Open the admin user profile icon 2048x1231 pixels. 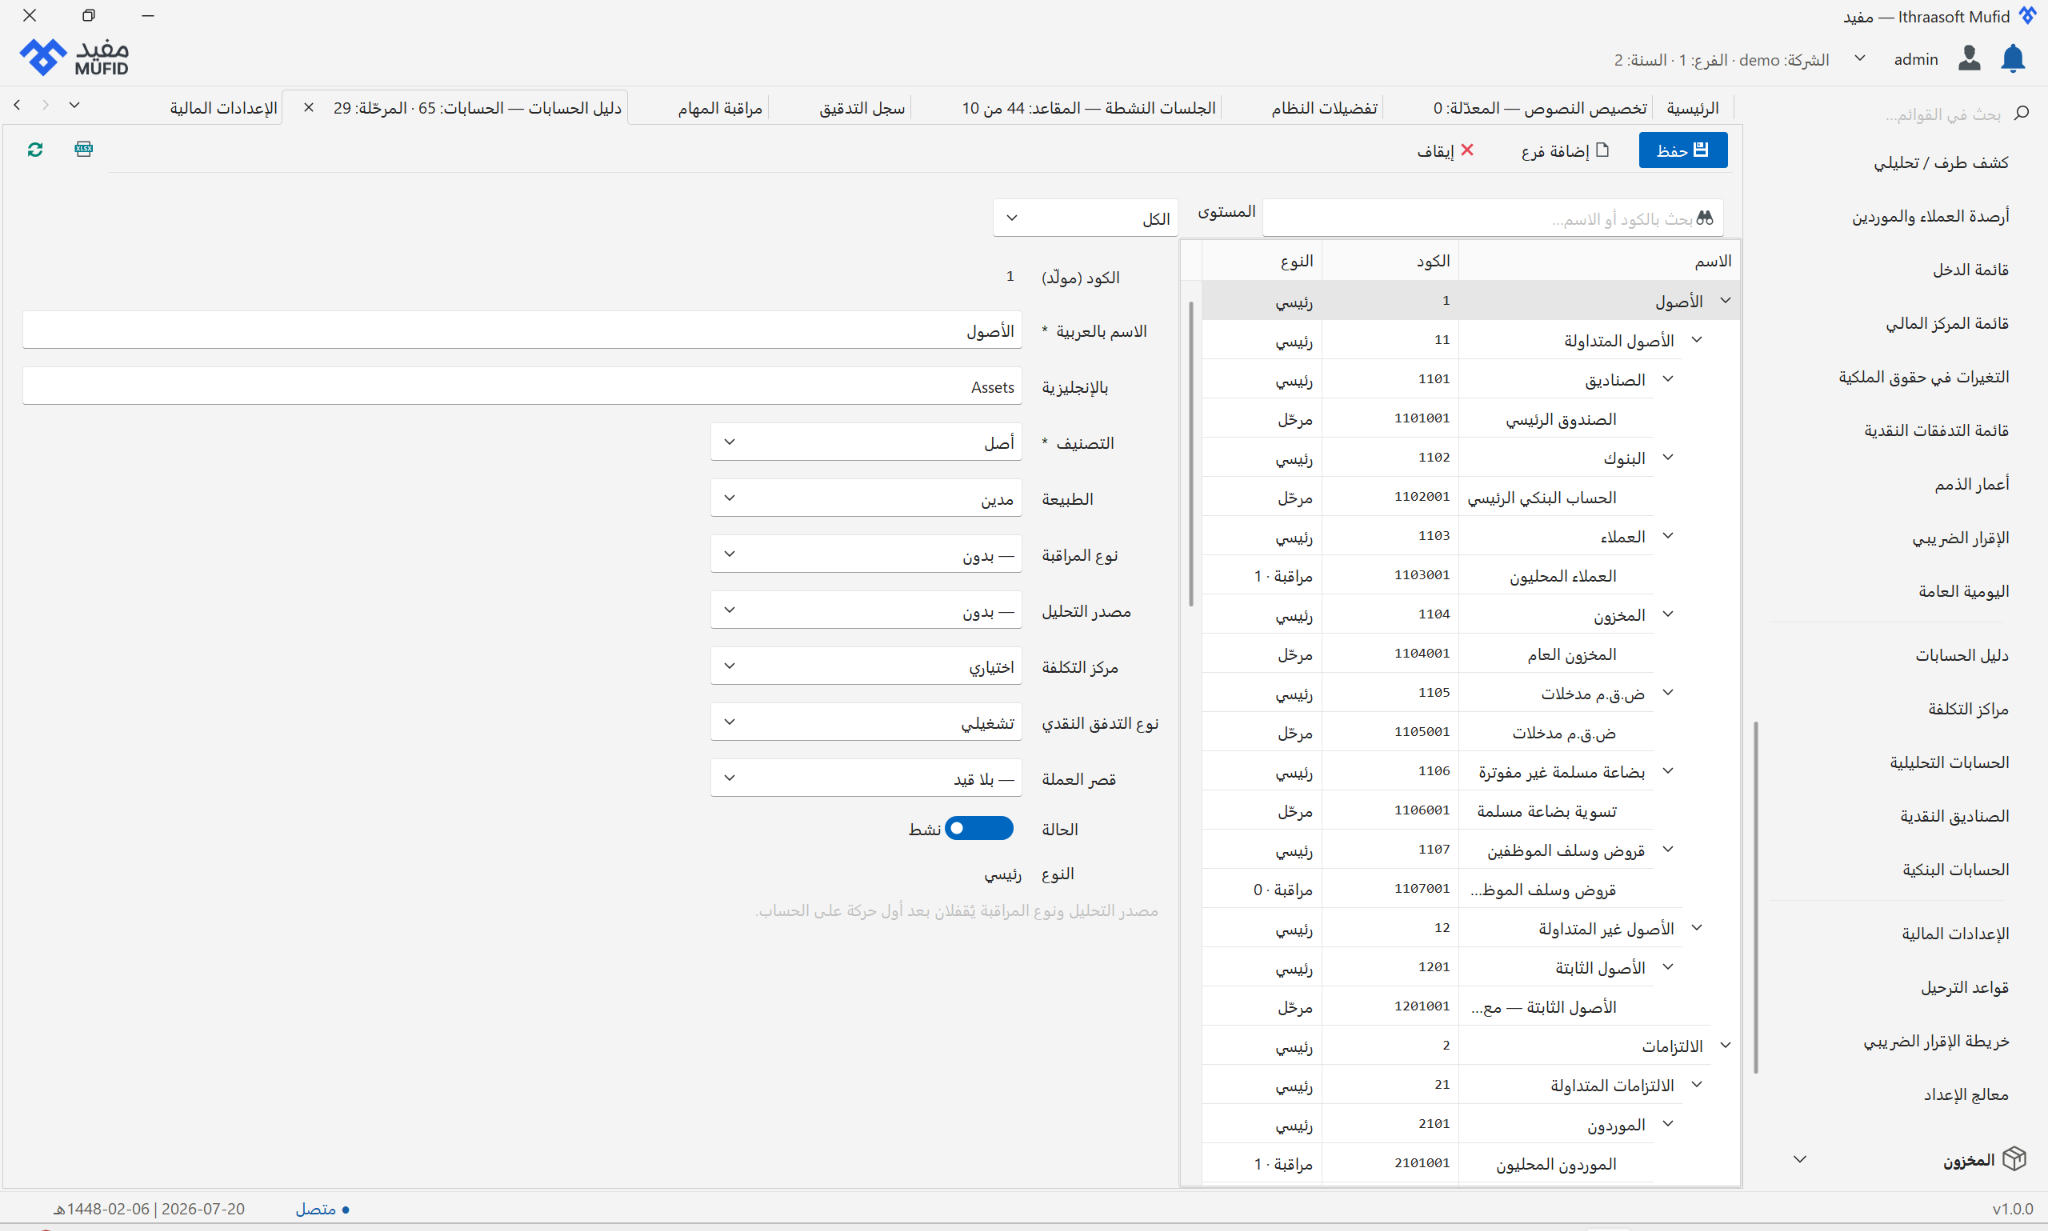tap(1969, 59)
